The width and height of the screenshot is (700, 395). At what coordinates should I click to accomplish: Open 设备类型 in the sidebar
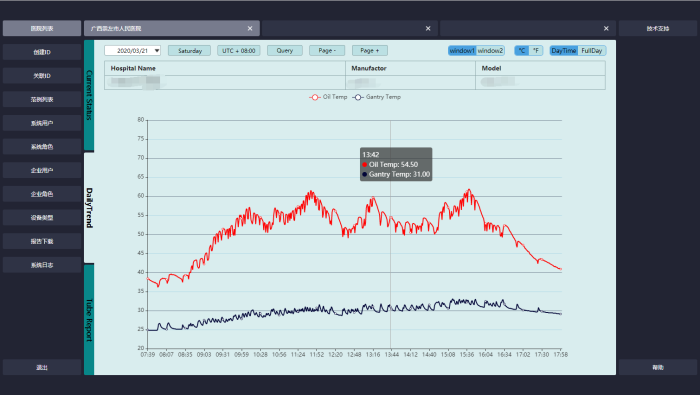tap(42, 218)
